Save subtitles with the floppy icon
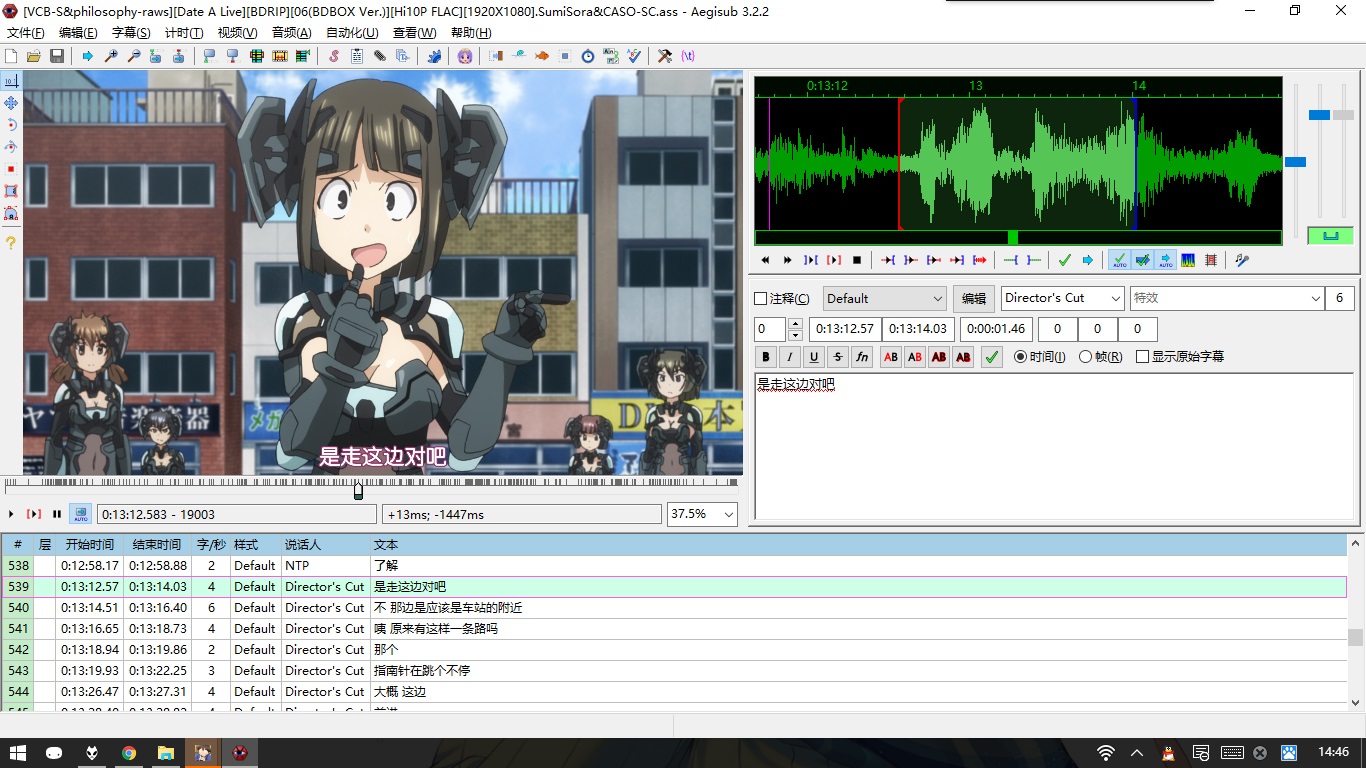 pos(56,56)
